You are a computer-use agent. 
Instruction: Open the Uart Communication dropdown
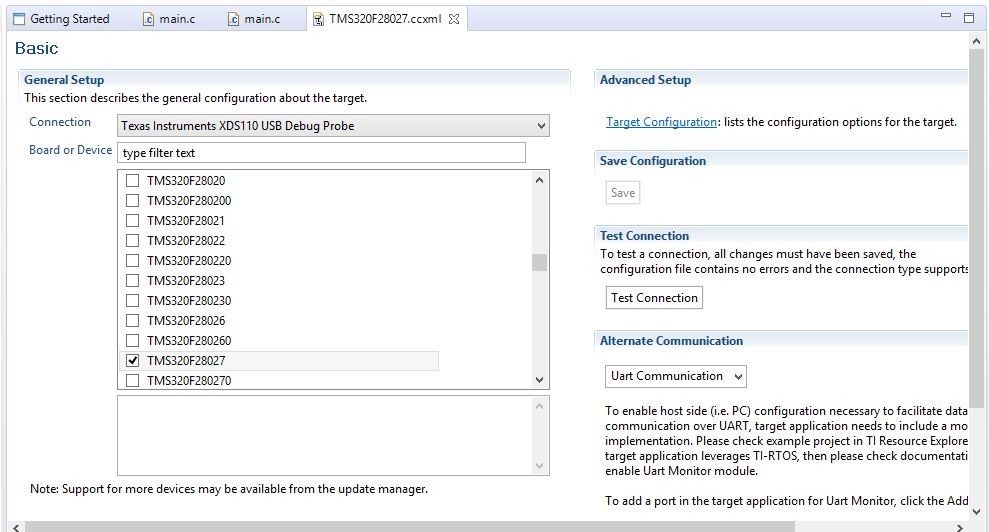tap(676, 376)
